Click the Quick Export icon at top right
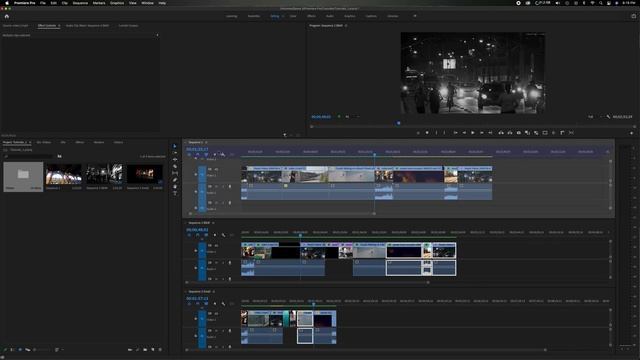Viewport: 640px width, 360px height. tap(633, 16)
